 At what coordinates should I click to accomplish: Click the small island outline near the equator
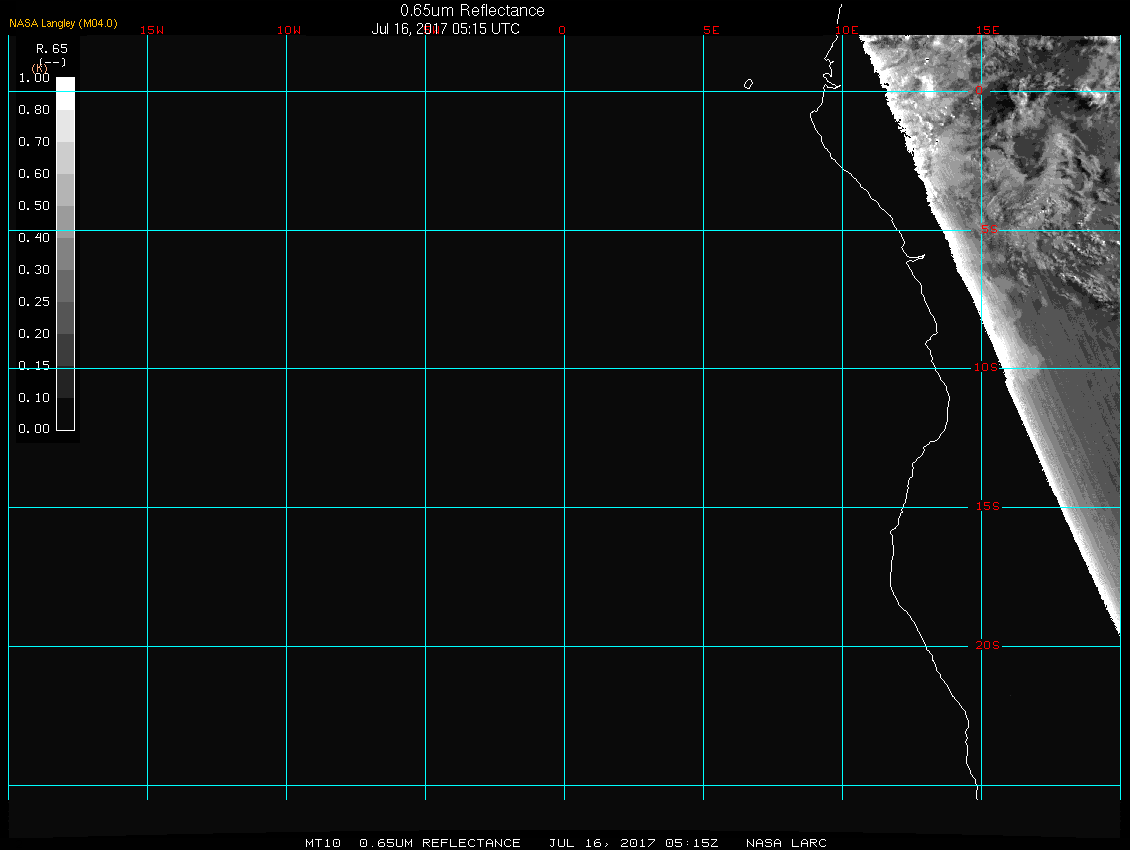[x=748, y=84]
